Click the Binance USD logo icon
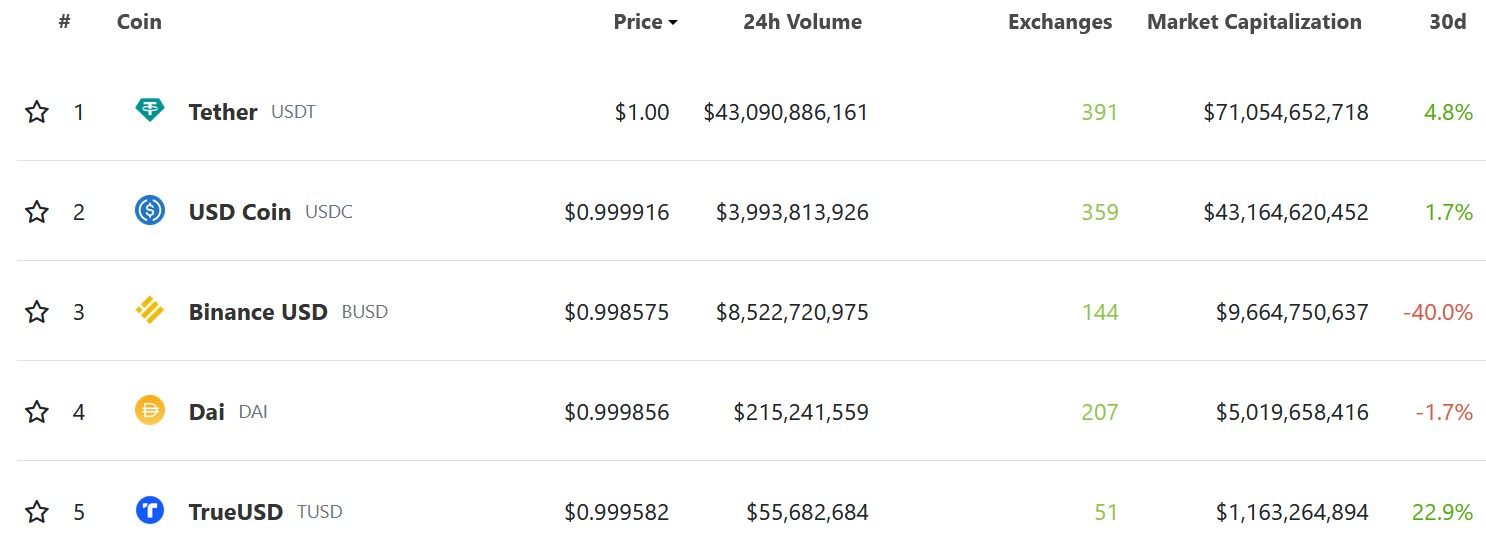 [x=150, y=311]
